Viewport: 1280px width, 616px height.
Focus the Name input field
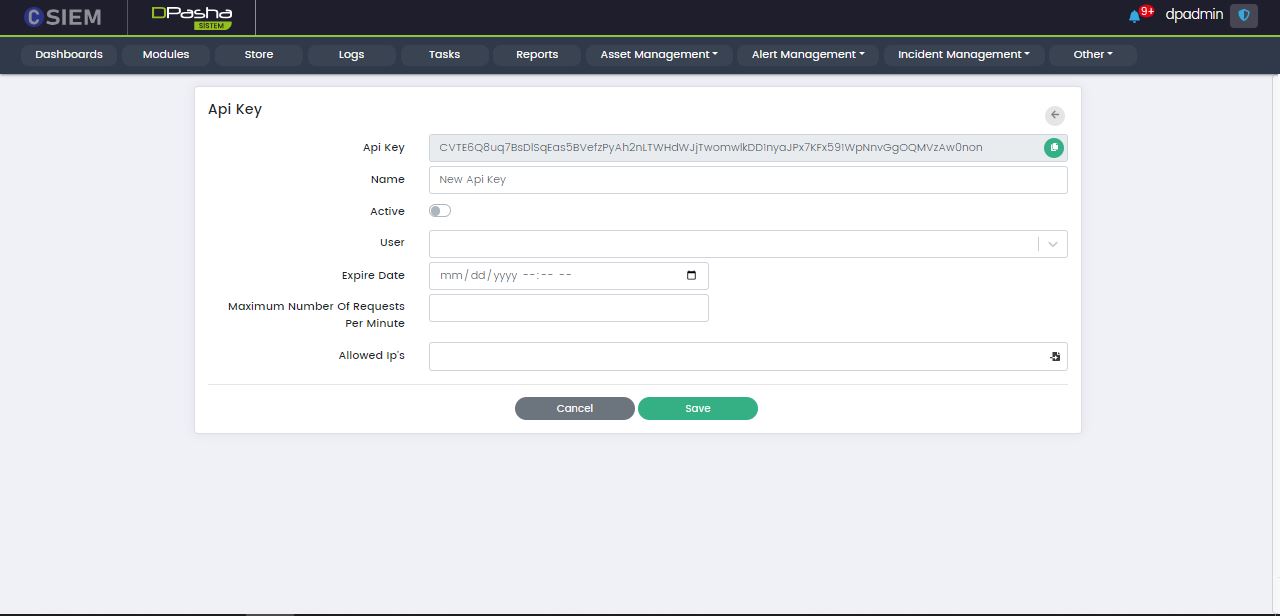coord(747,180)
